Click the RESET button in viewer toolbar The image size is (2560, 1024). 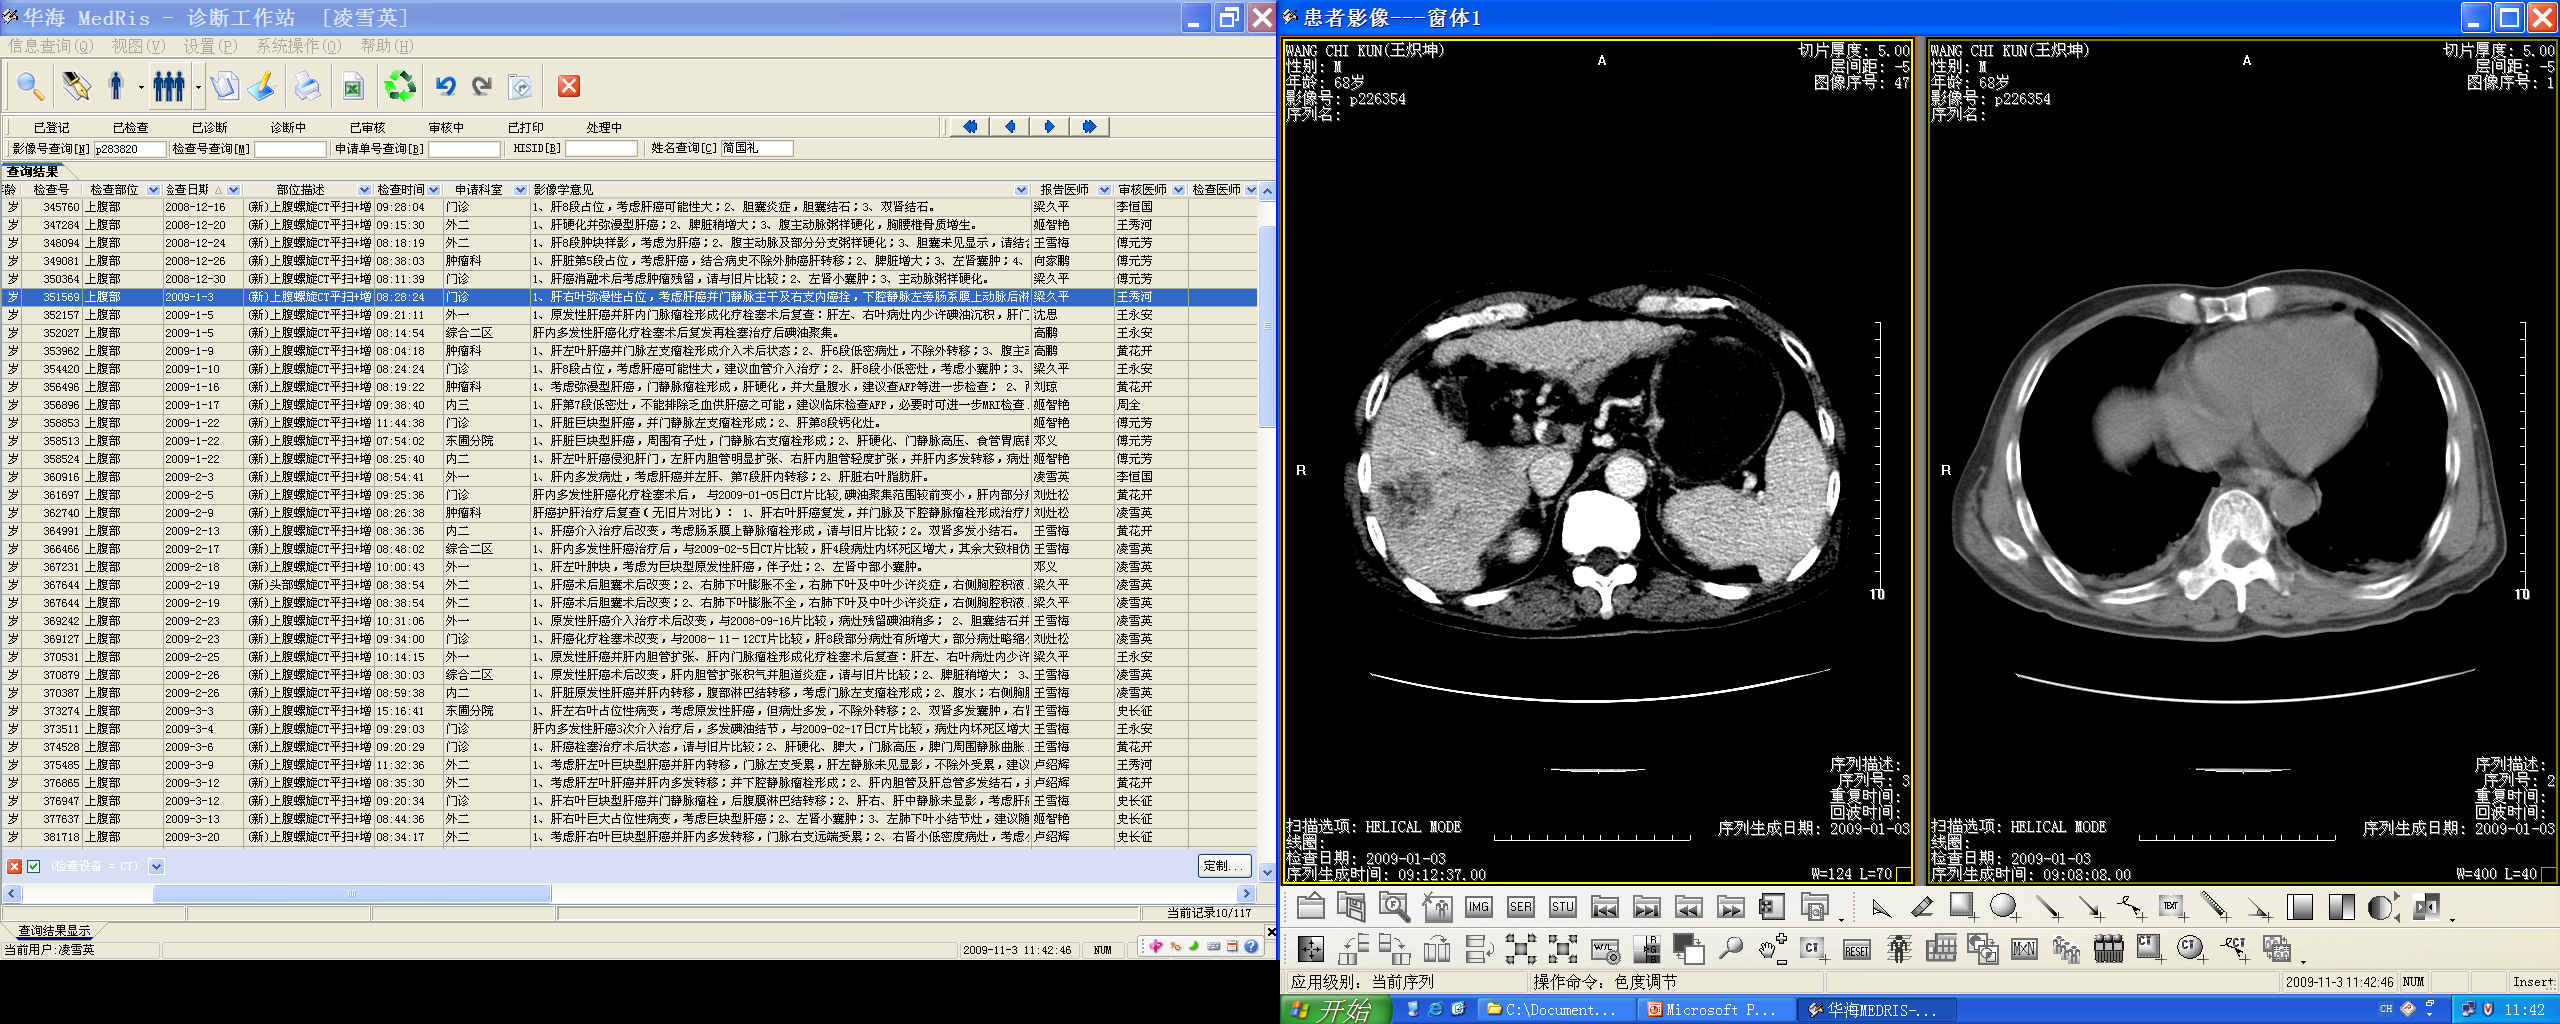1857,949
